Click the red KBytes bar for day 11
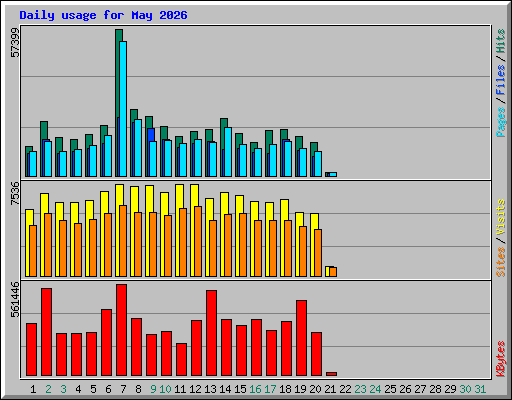 181,359
